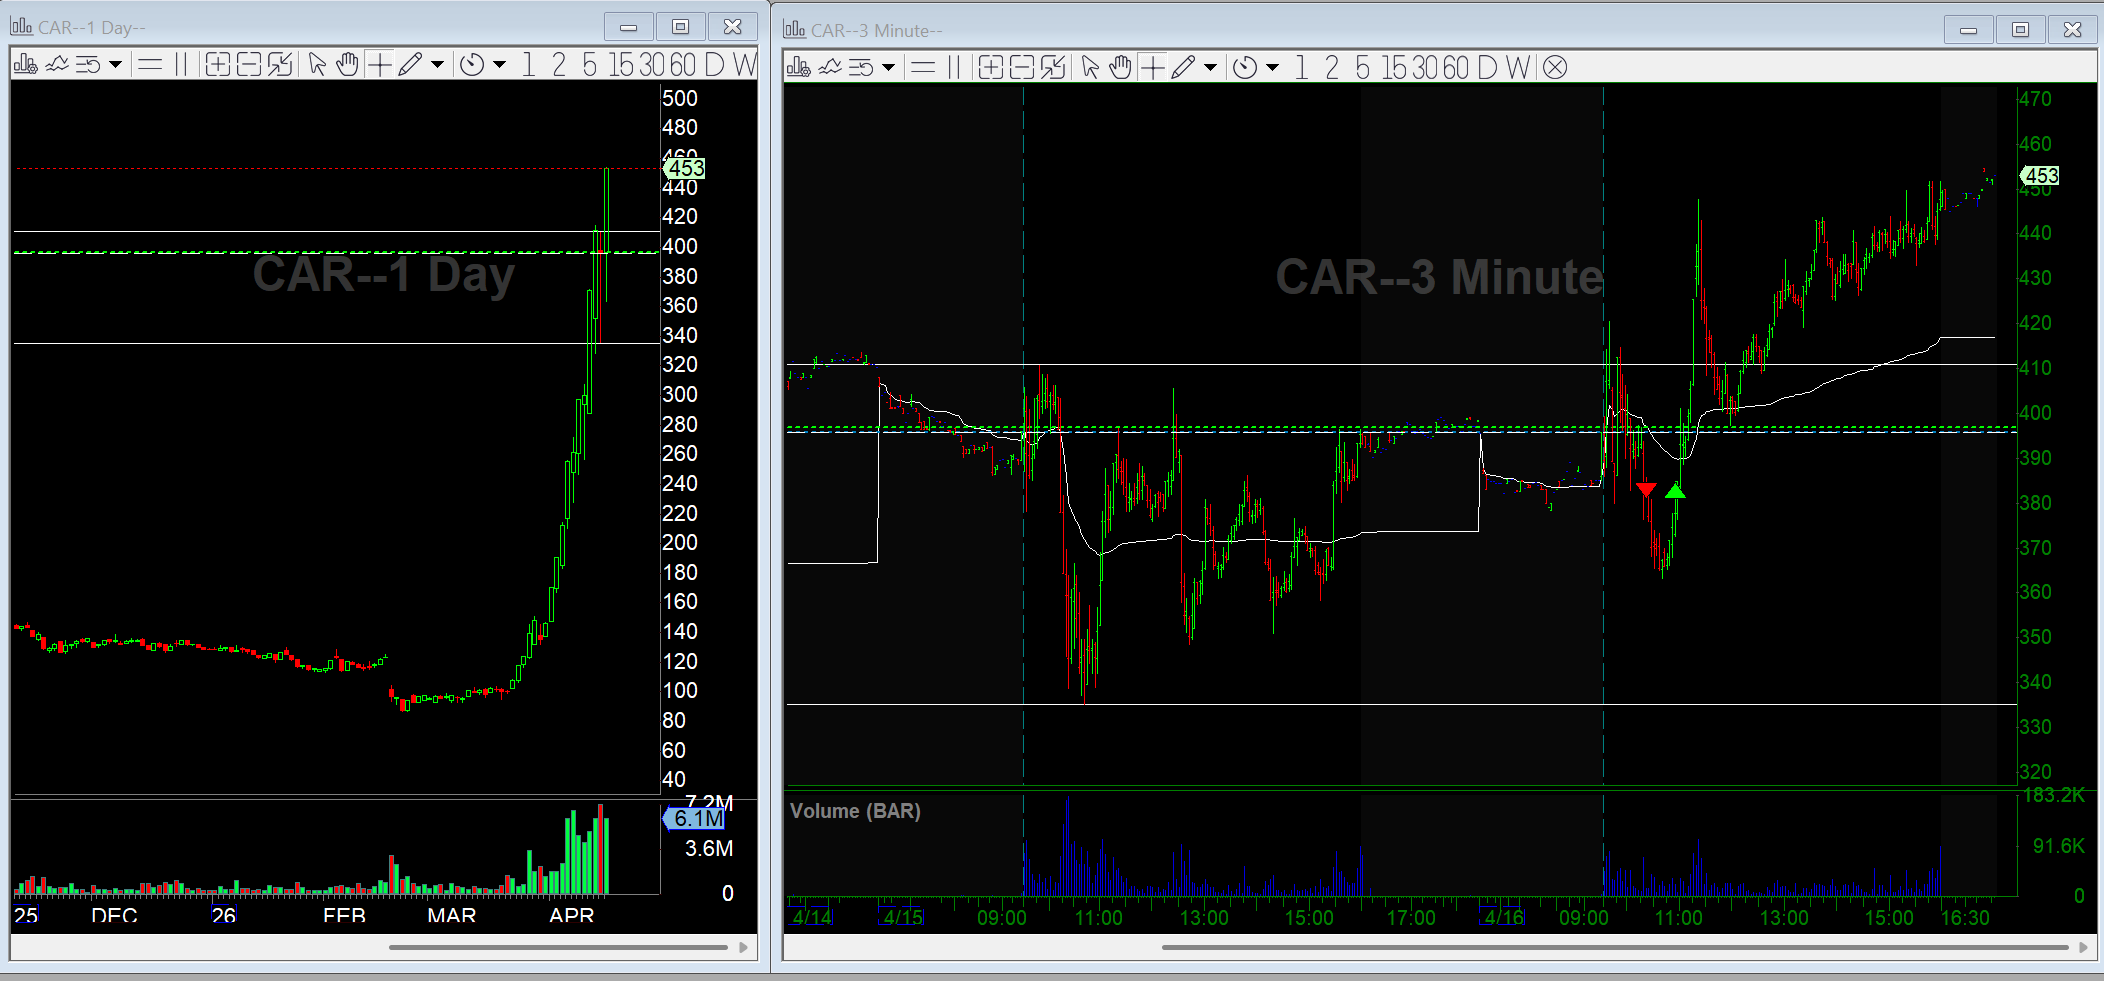Zoom out on the CAR 3 Minute chart

[x=1022, y=67]
